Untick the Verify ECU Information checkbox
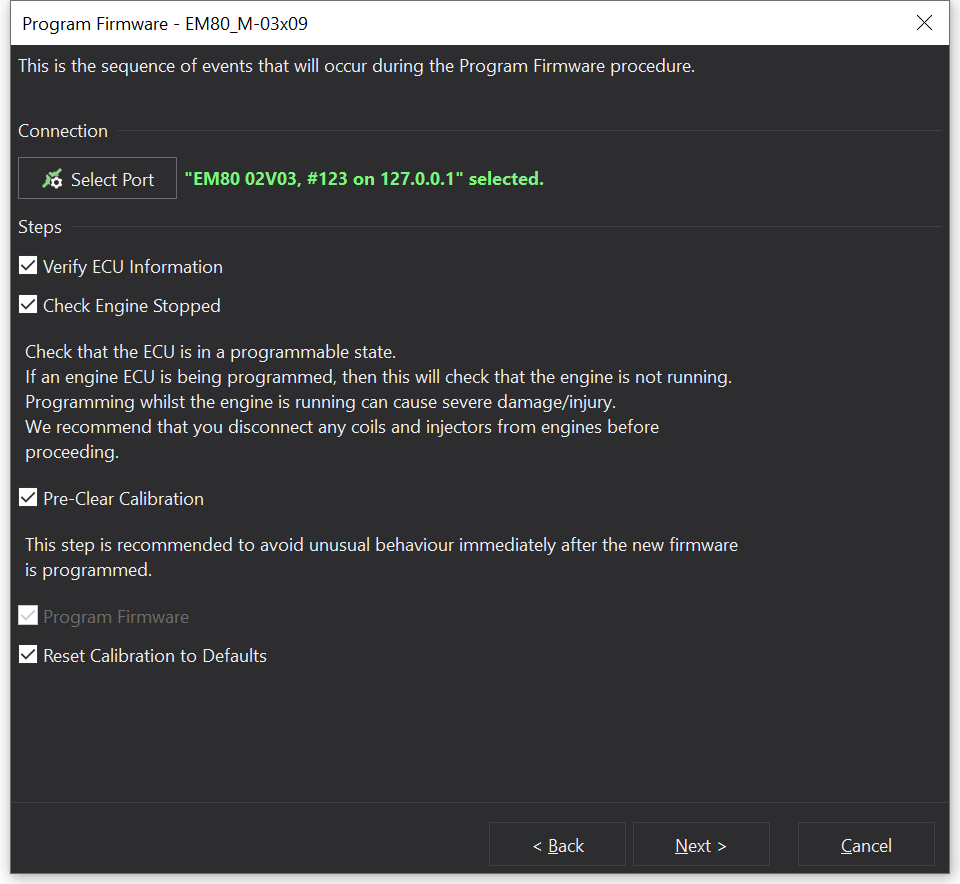The height and width of the screenshot is (884, 960). [28, 267]
